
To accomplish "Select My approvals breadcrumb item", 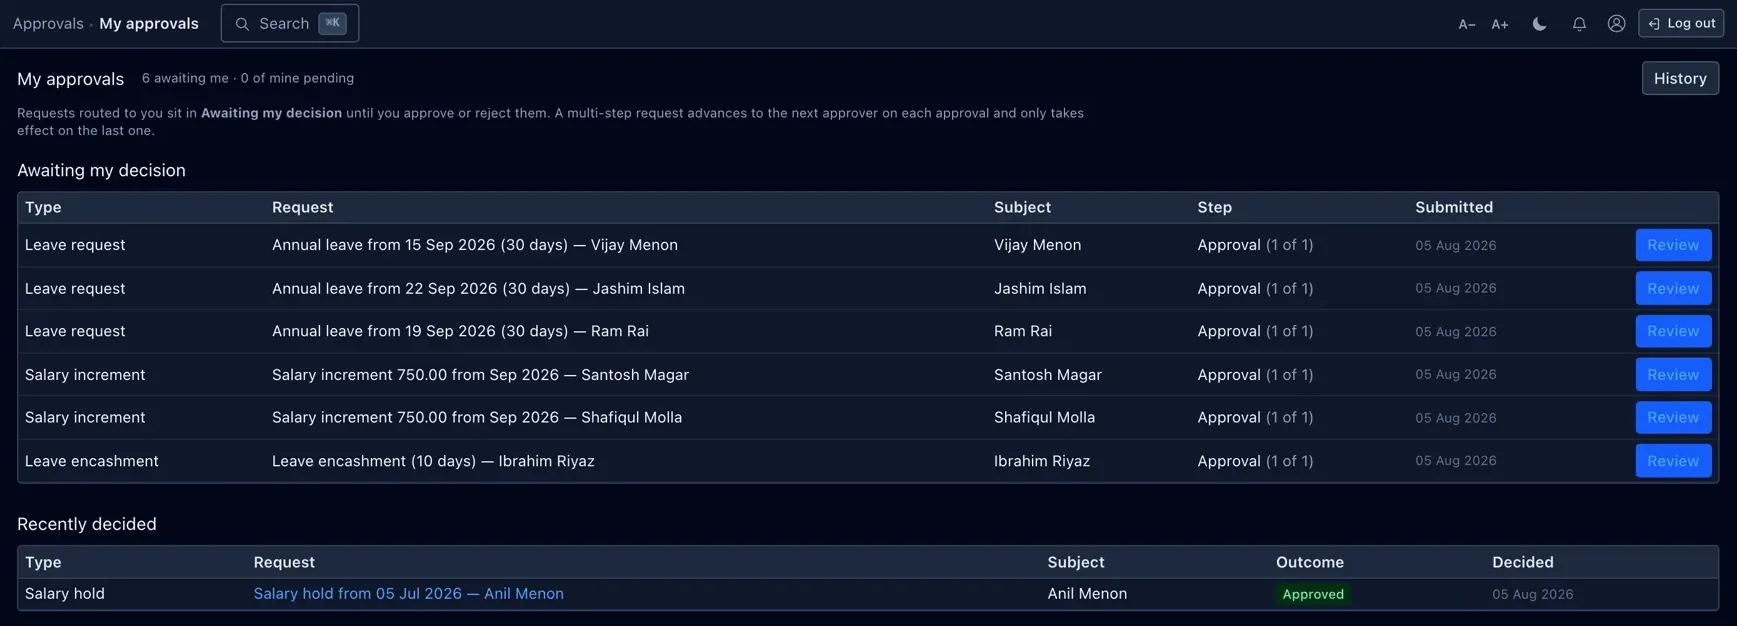I will [x=149, y=23].
